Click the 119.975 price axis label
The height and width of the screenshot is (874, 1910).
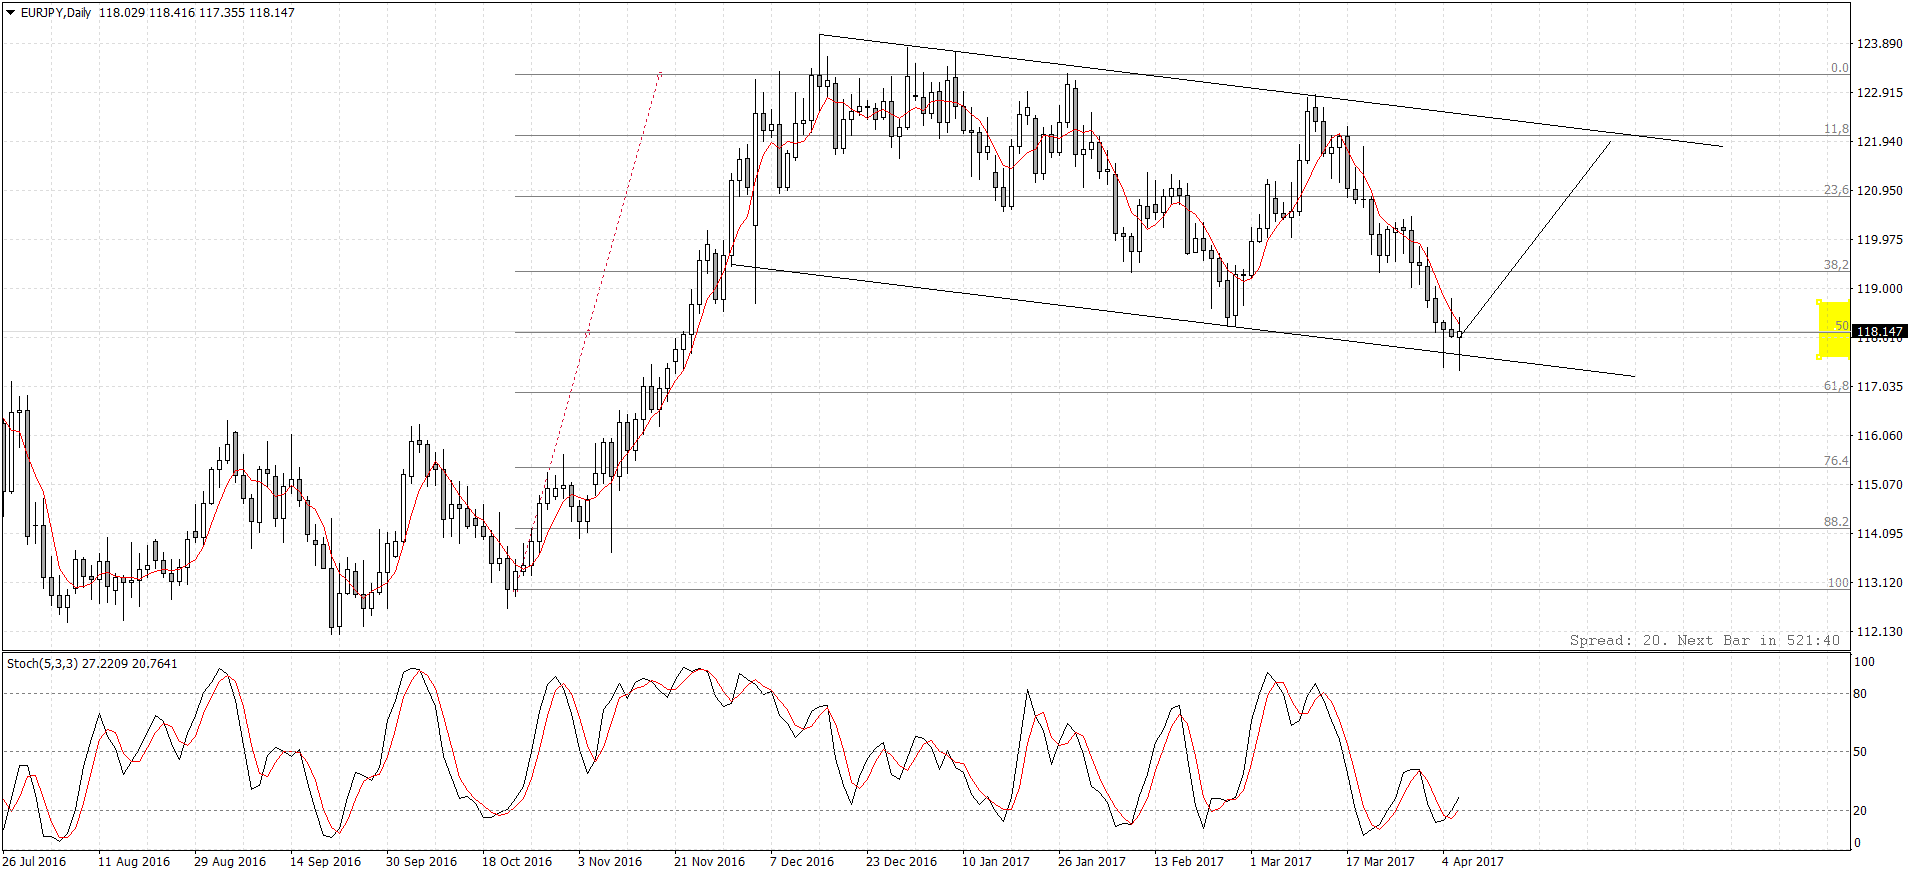pos(1880,240)
